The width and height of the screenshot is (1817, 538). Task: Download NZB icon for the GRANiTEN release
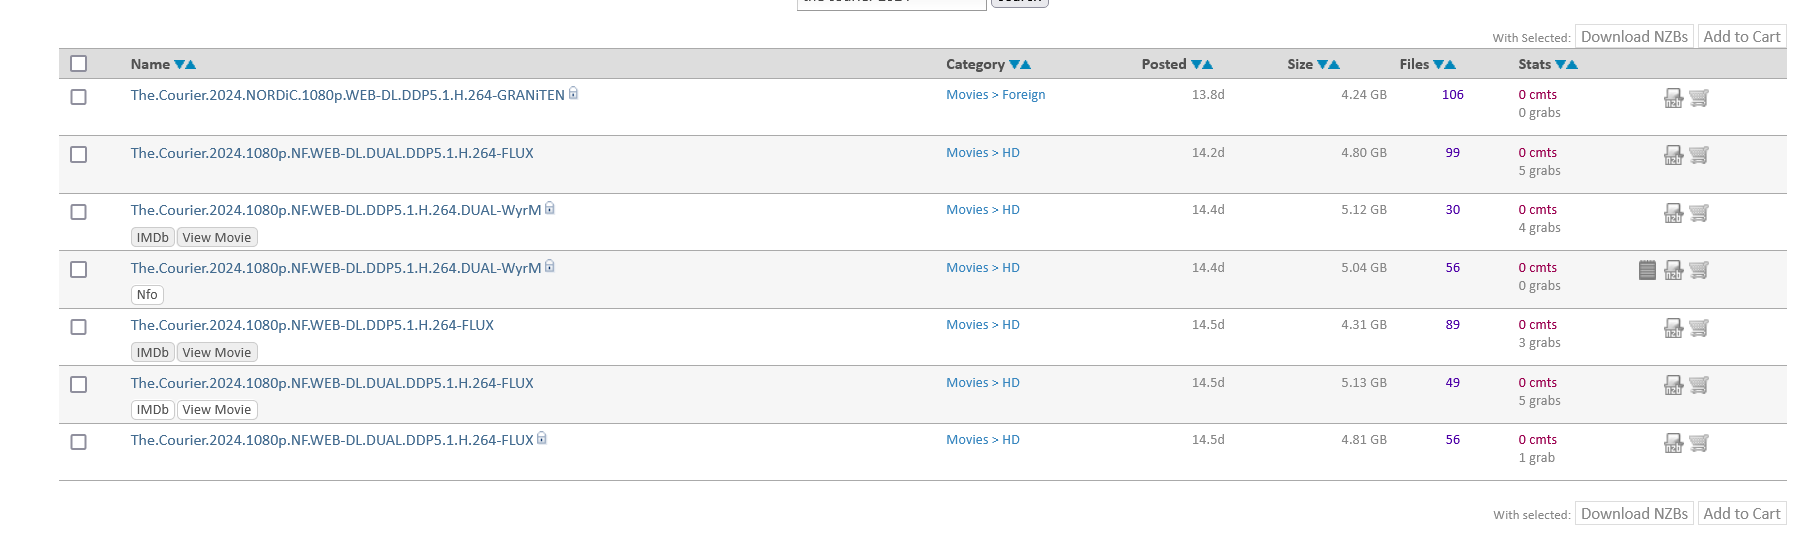click(x=1673, y=98)
